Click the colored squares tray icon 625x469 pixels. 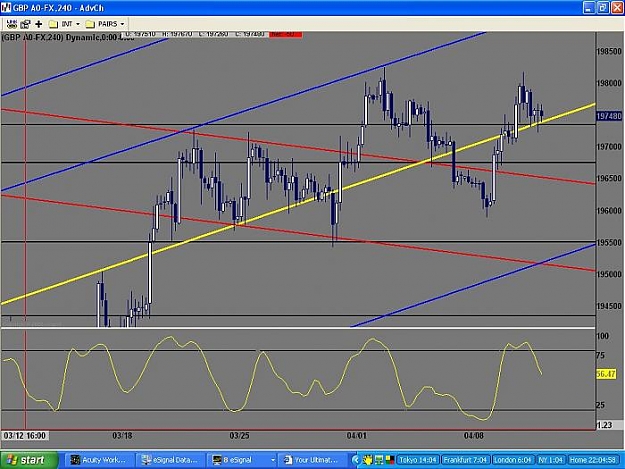[389, 460]
